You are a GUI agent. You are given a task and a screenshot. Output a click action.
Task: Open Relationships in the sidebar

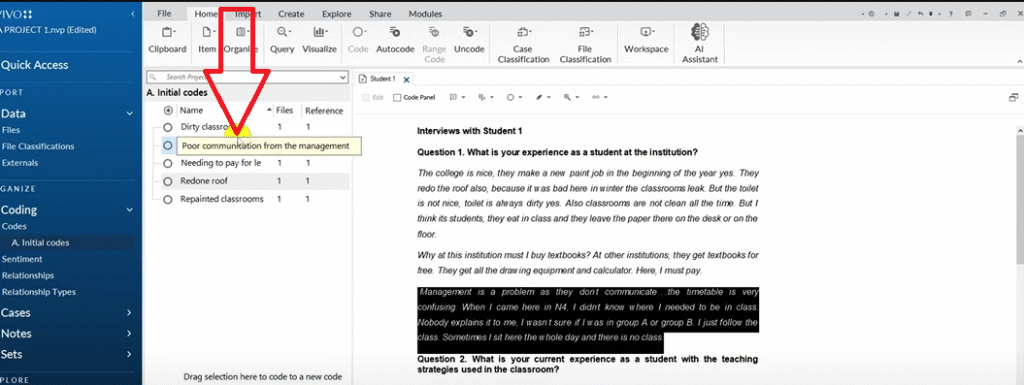[28, 275]
